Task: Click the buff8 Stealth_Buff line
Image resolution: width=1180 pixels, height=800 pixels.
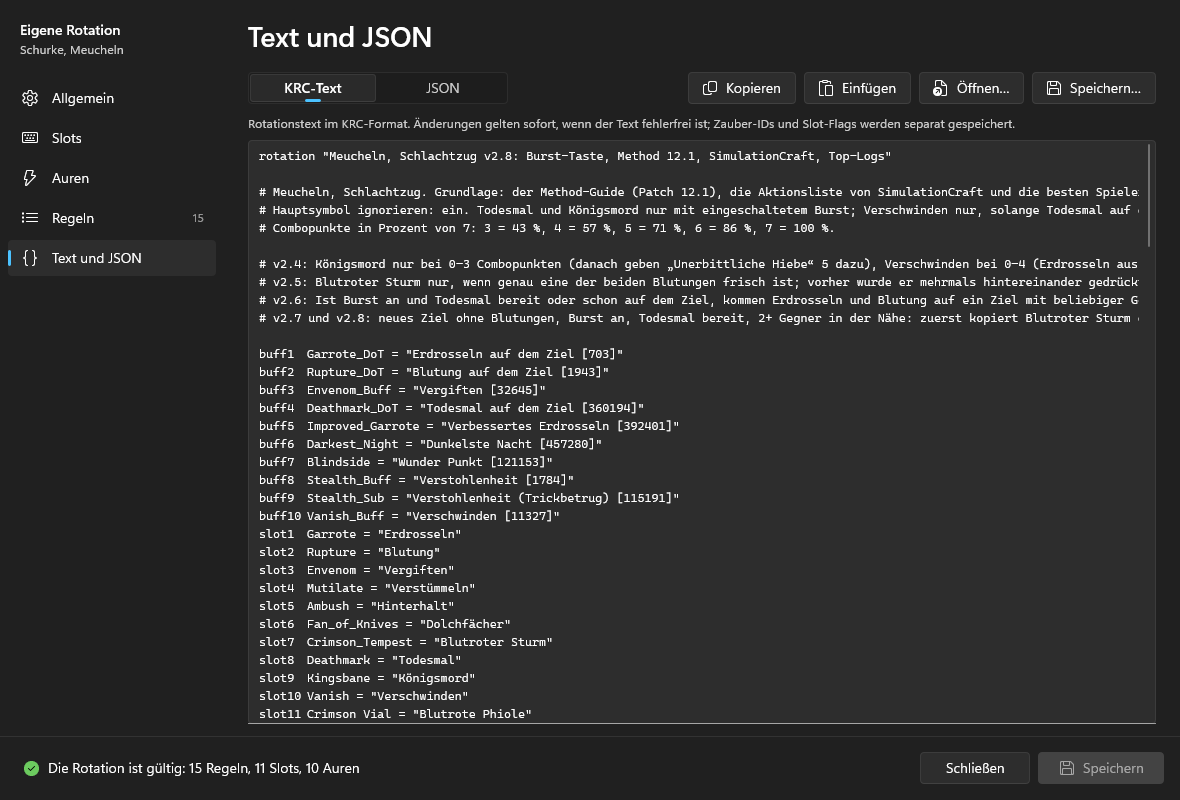Action: coord(416,479)
